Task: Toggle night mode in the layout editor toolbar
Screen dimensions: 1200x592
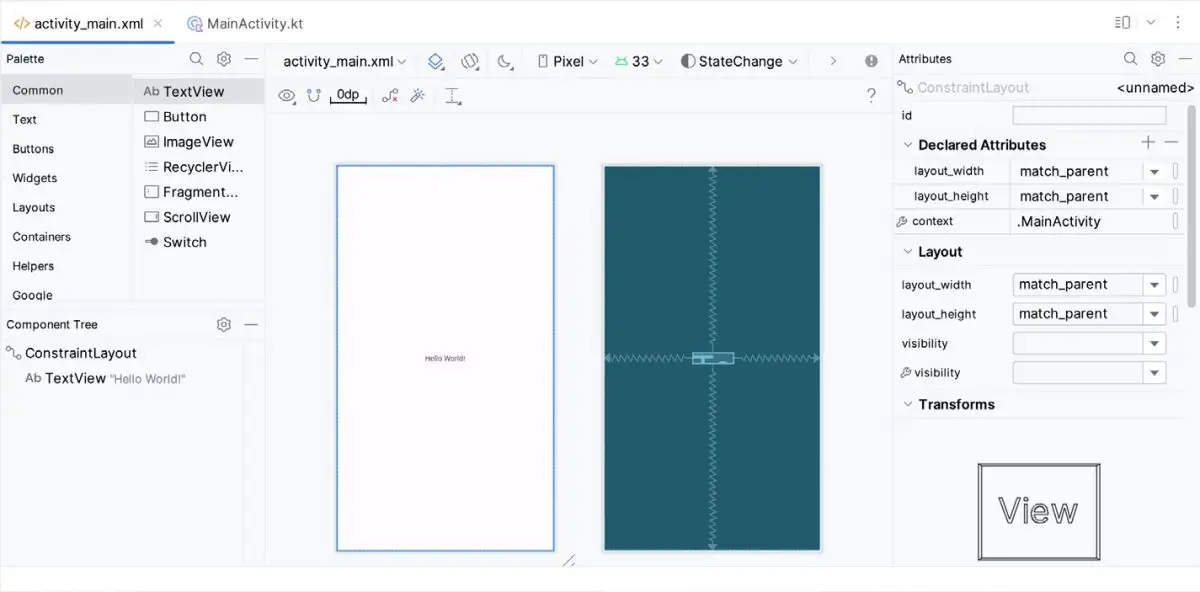Action: coord(505,62)
